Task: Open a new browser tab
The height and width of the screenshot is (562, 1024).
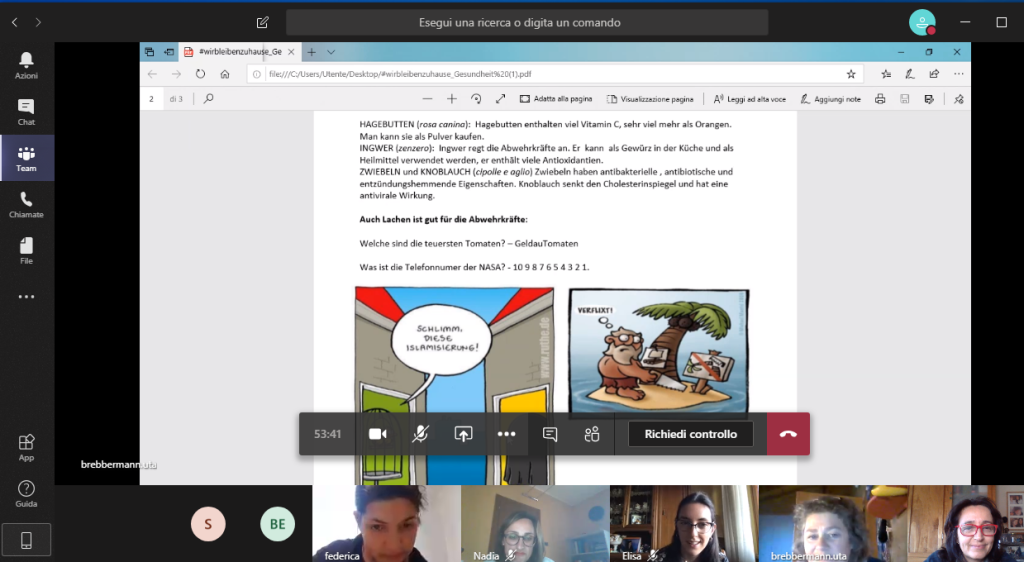Action: 312,52
